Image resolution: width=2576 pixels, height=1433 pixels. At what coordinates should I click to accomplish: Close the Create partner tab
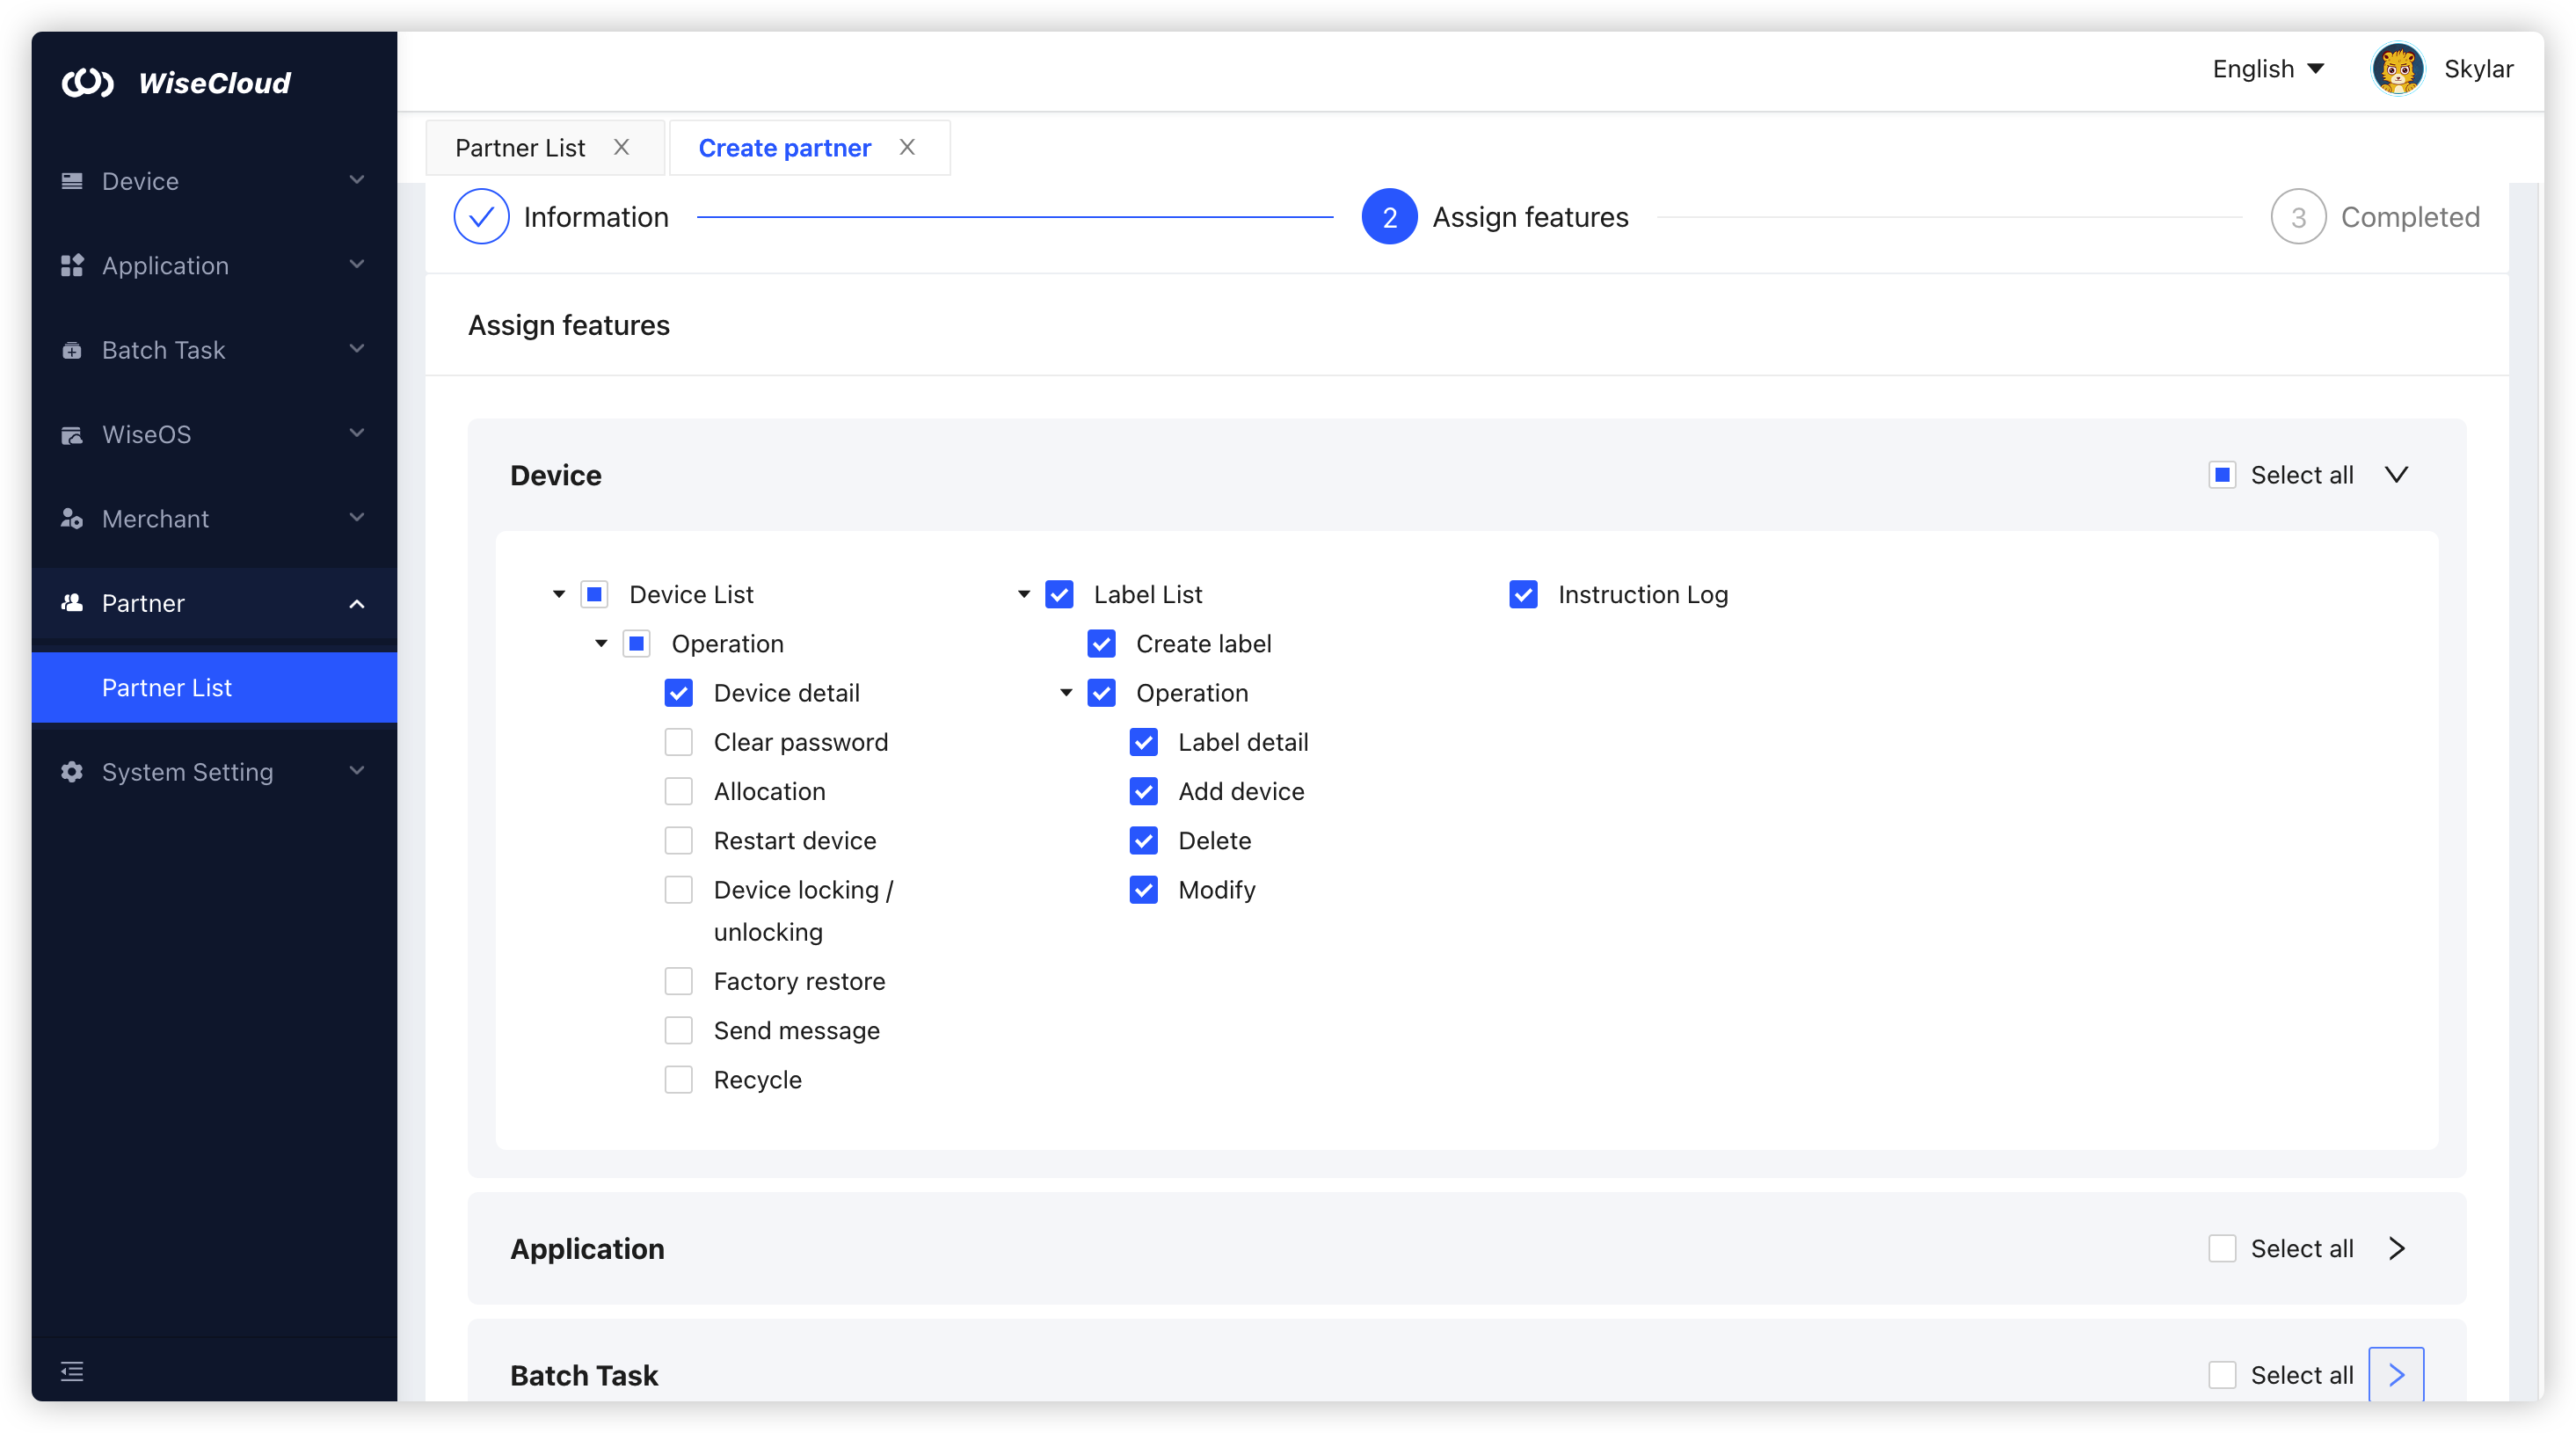[907, 147]
